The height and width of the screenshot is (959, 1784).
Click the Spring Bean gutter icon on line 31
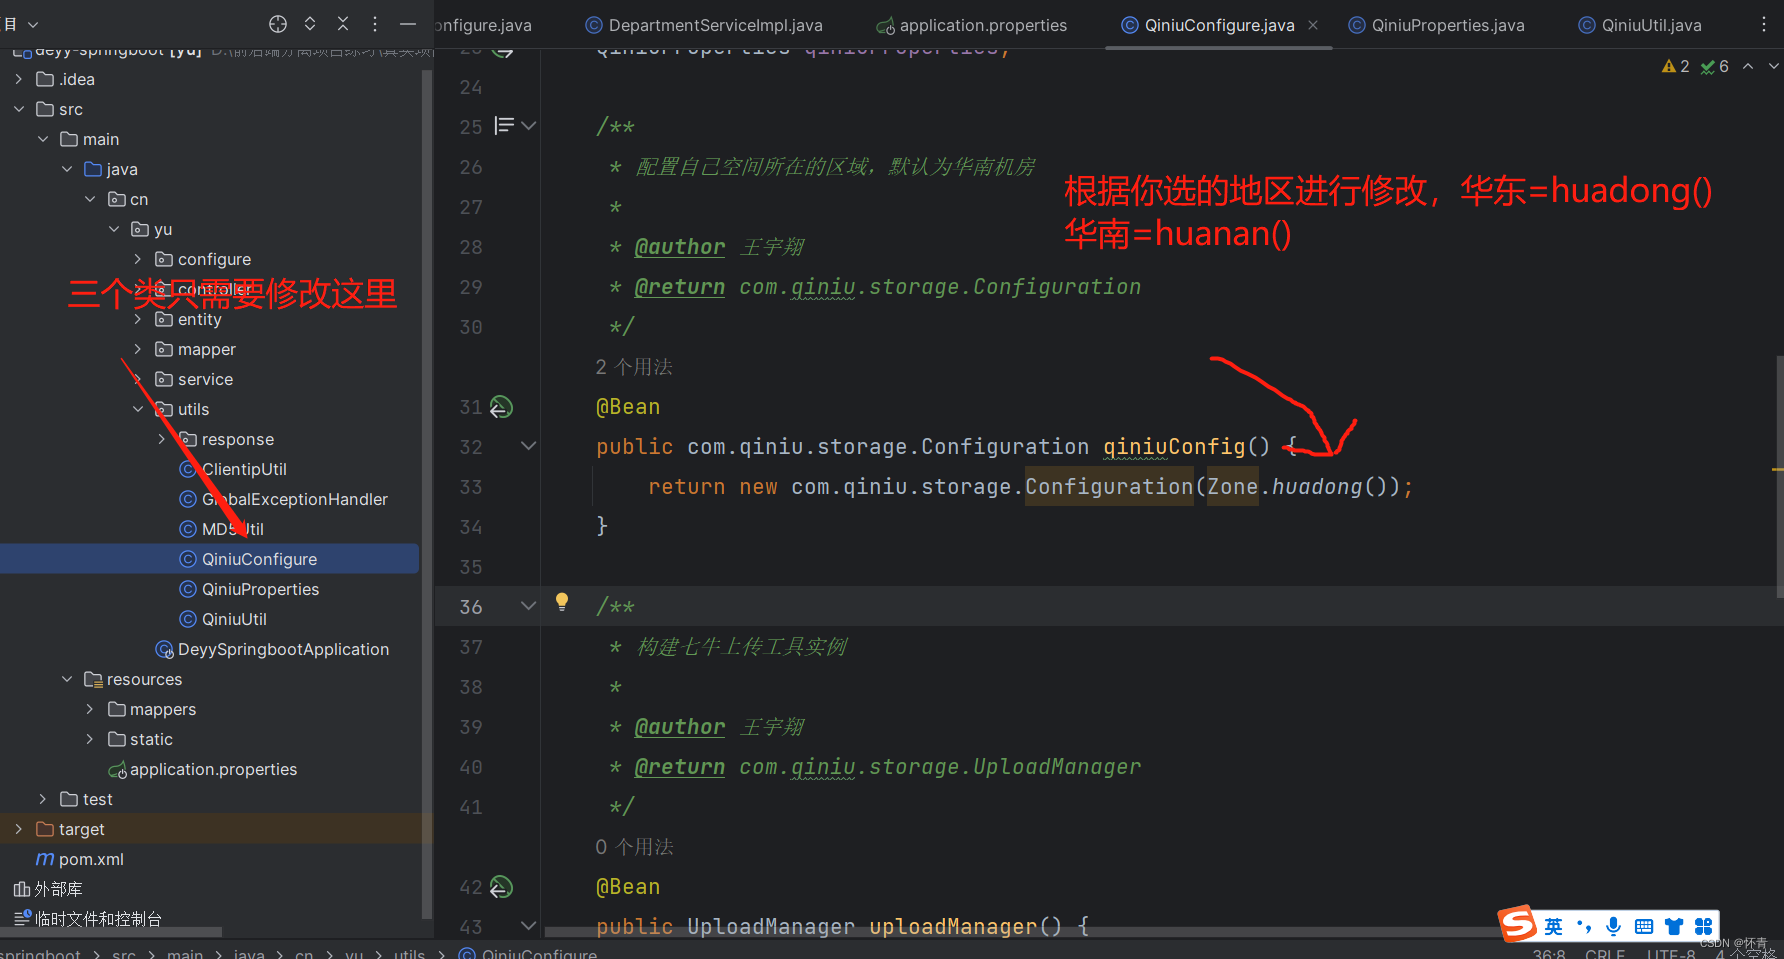pos(502,407)
